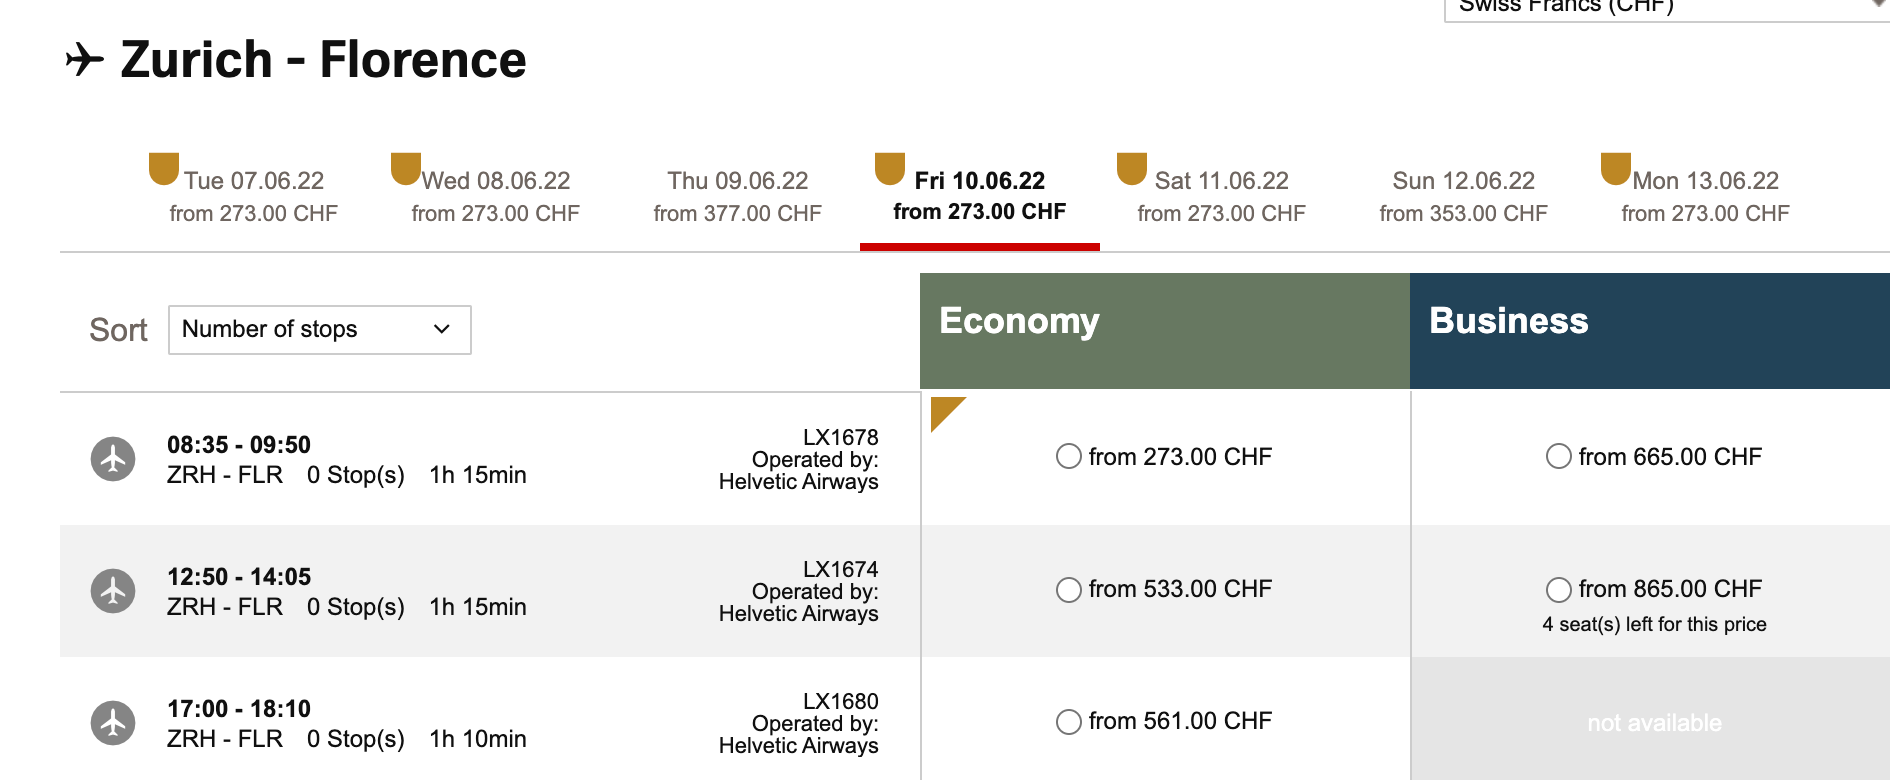1890x780 pixels.
Task: Select the Business fare from 665.00 CHF
Action: (x=1558, y=456)
